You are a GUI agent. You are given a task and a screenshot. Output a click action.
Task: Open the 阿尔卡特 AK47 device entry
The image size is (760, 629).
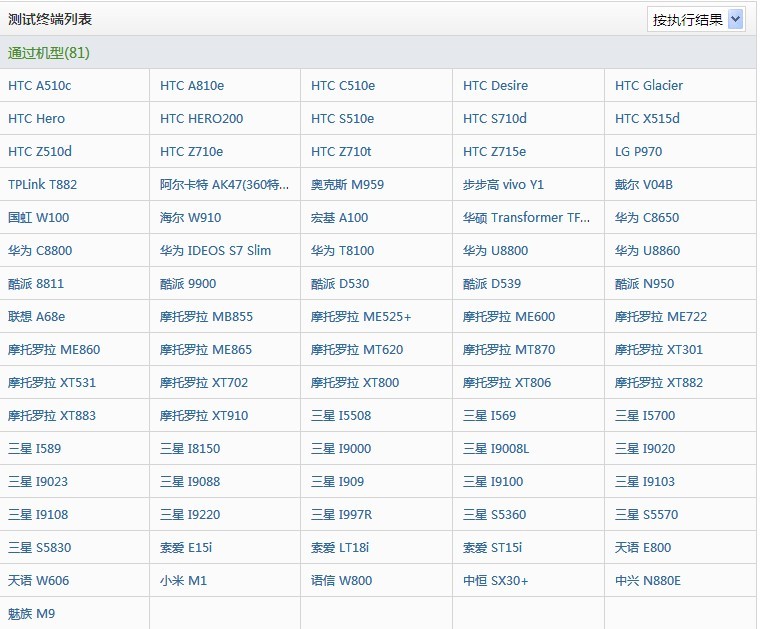[224, 185]
